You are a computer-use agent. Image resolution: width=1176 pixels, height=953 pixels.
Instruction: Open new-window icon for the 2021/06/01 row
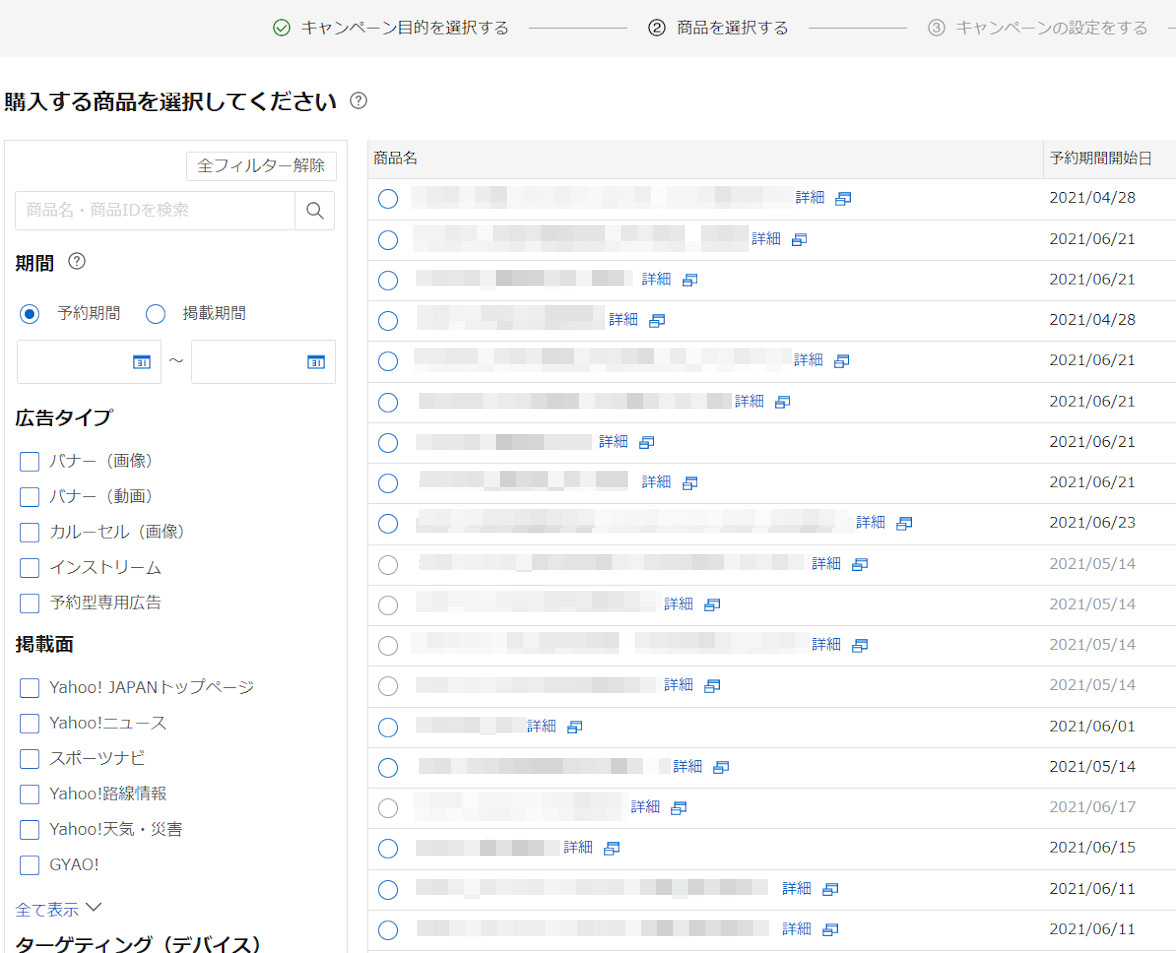(x=574, y=727)
